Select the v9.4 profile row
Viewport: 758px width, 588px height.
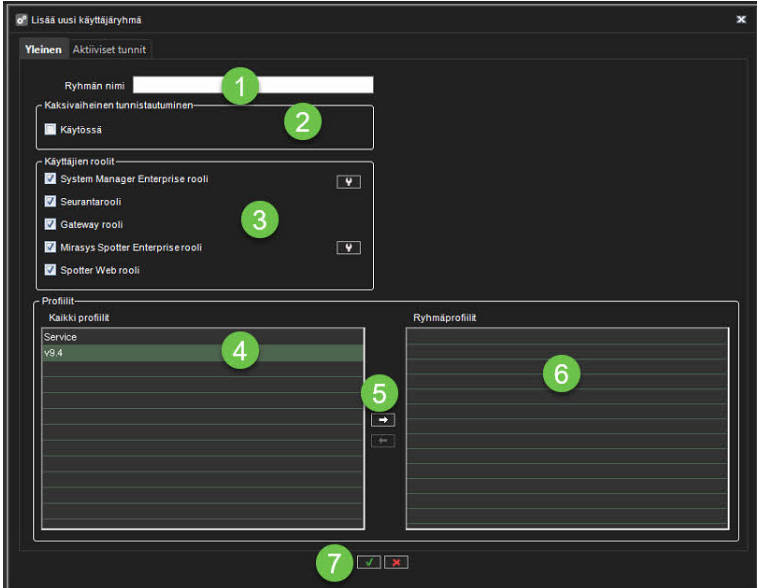pos(201,353)
